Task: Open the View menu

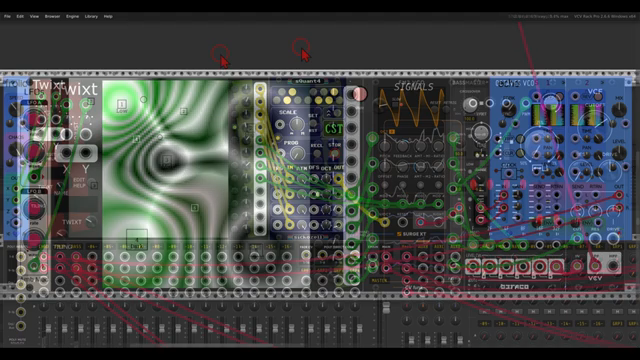Action: click(34, 16)
